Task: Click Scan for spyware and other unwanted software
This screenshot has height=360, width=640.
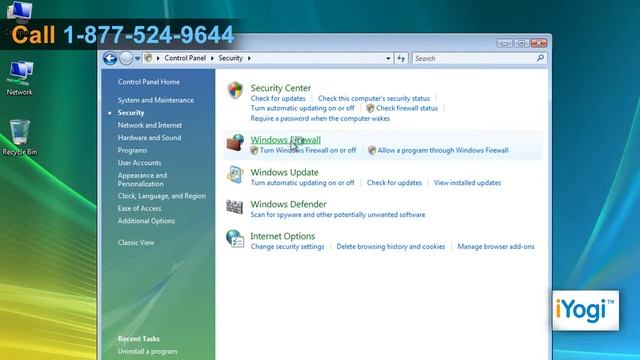Action: coord(338,215)
